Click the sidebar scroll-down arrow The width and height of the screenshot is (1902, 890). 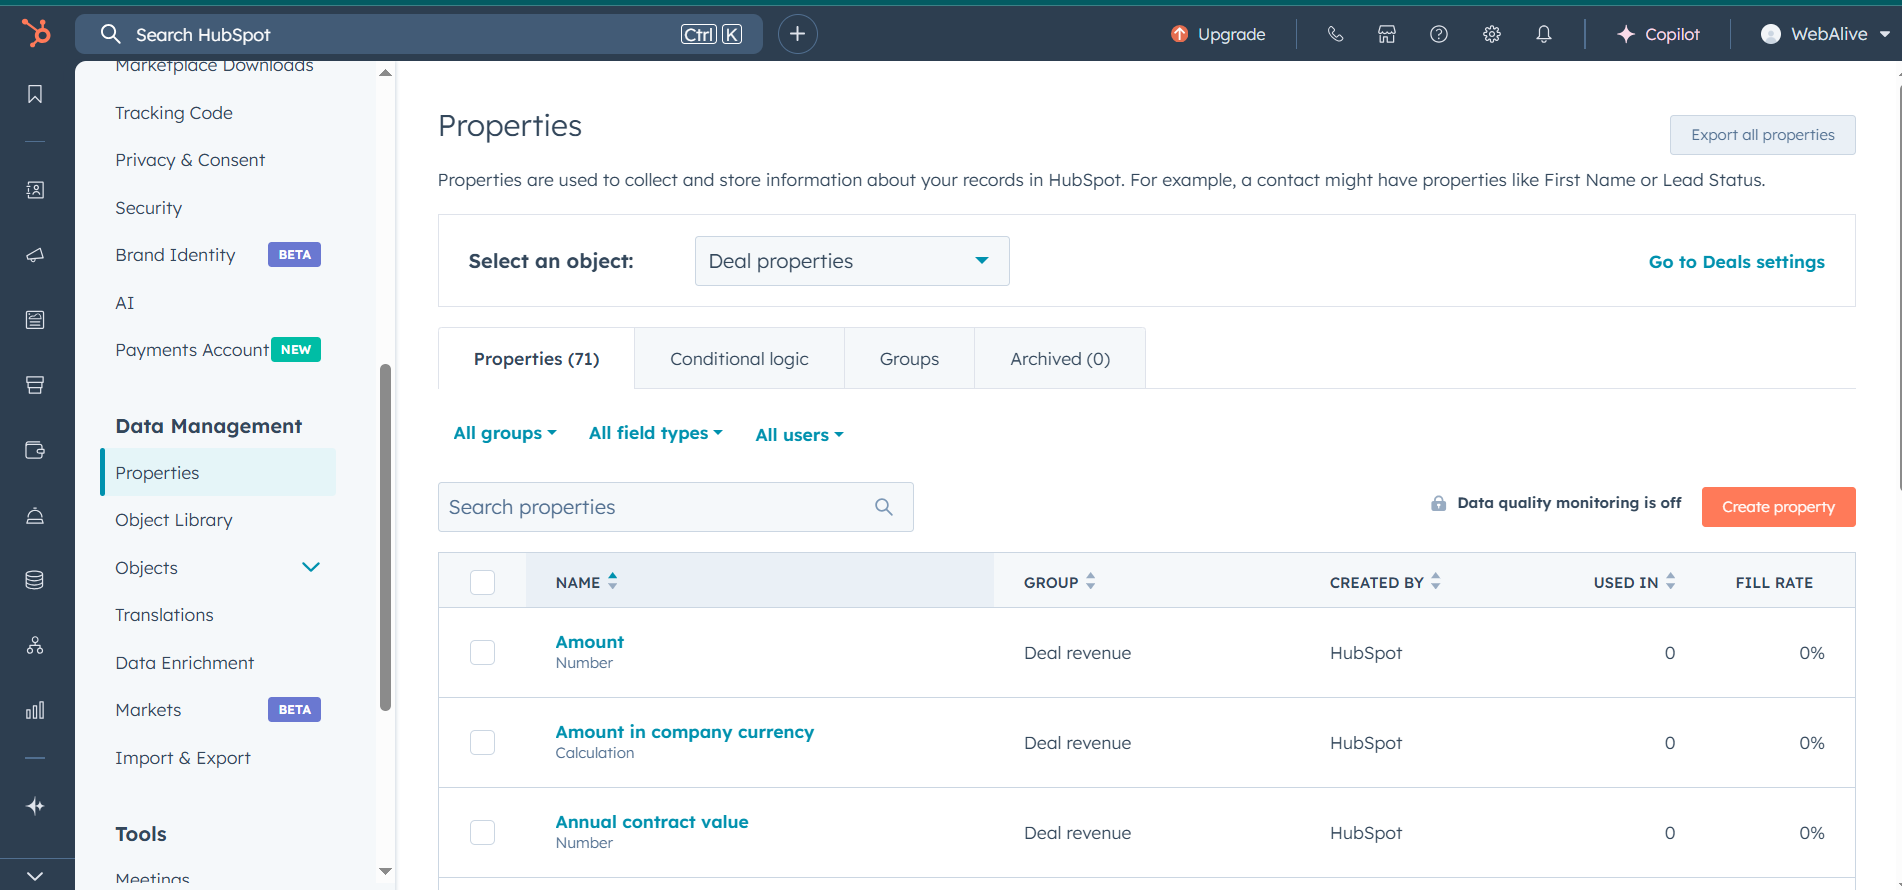point(385,871)
